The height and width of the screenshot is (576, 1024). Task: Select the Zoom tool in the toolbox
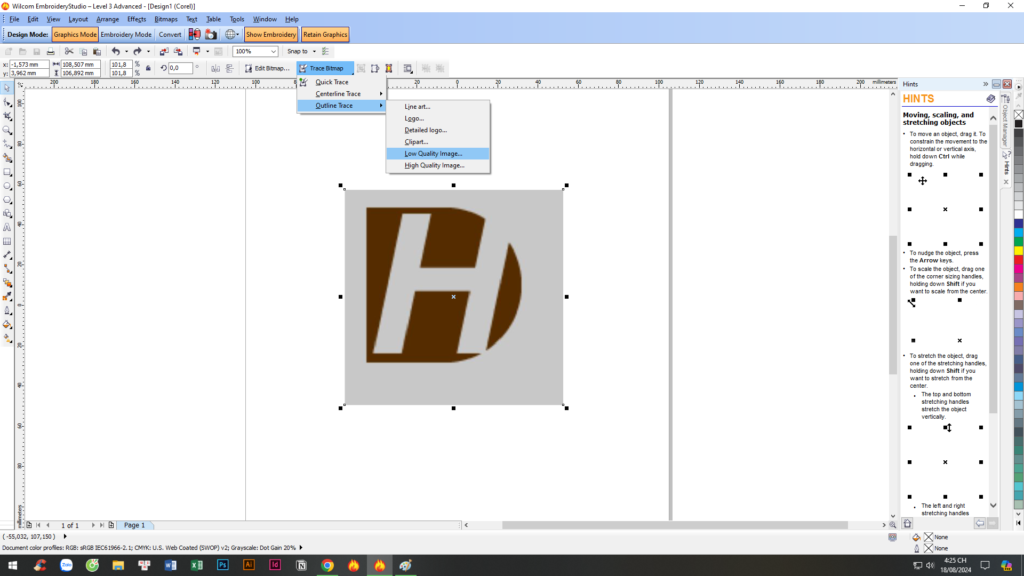coord(7,130)
